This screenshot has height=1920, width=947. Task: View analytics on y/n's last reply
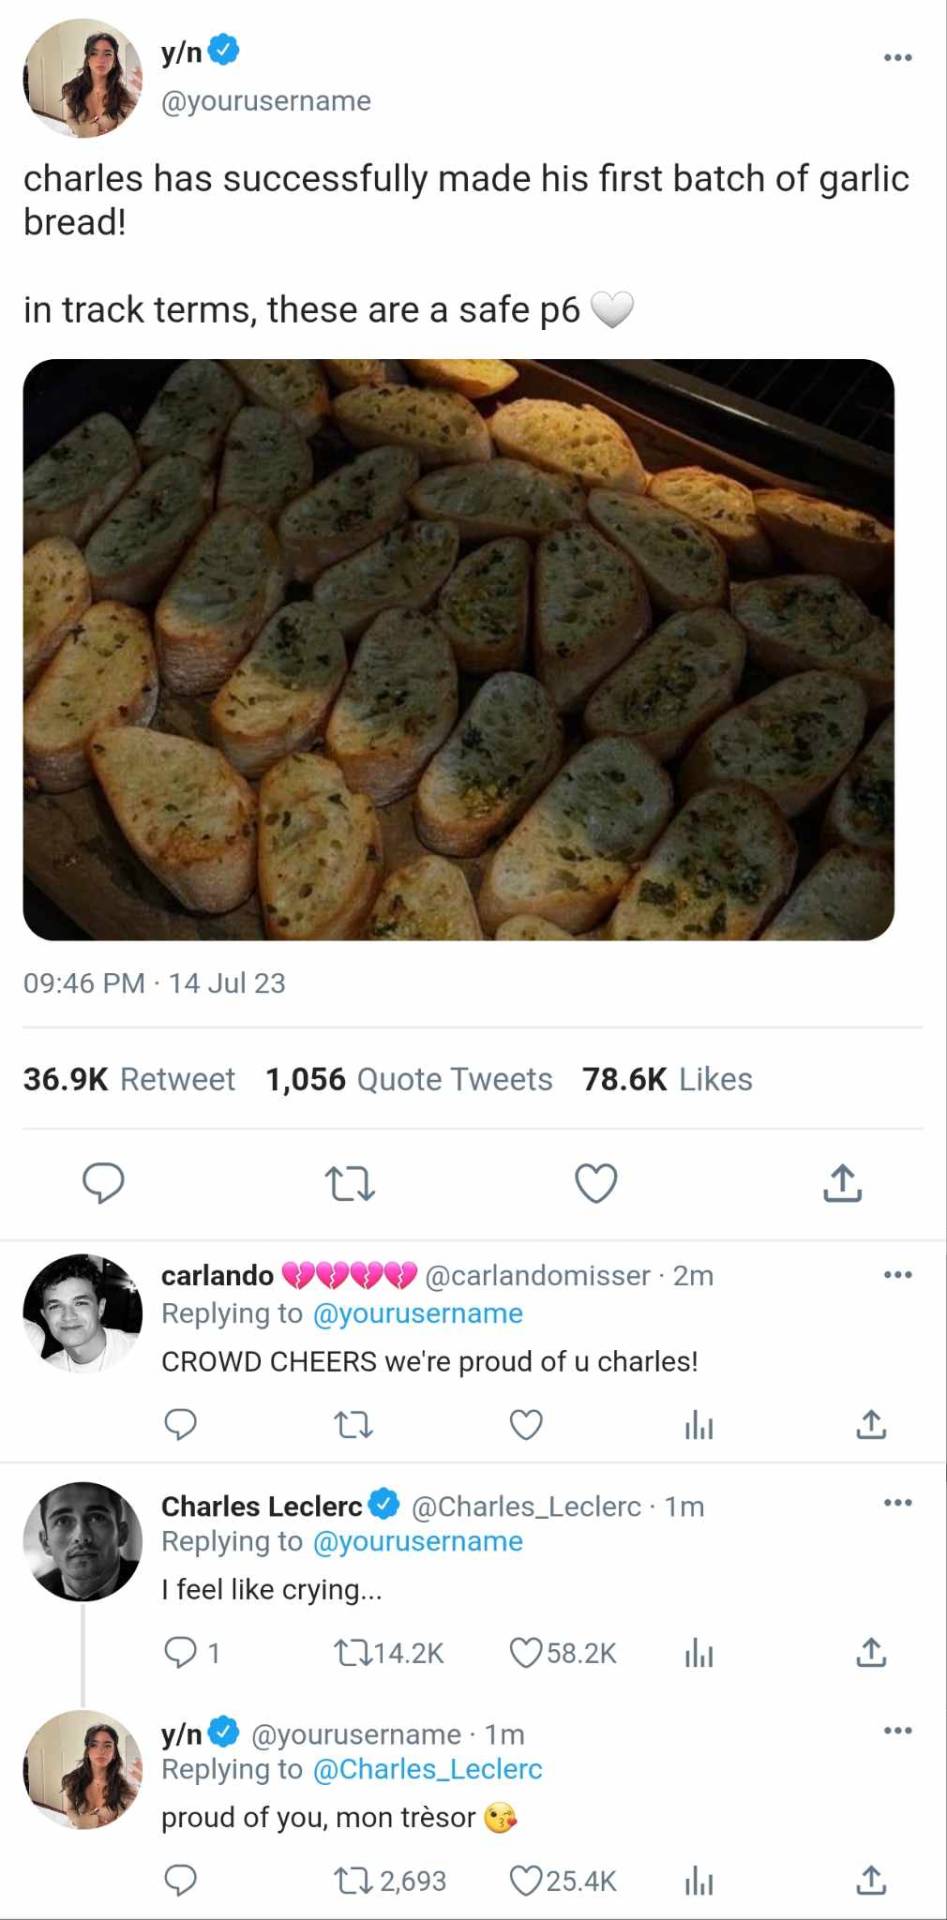tap(699, 1882)
